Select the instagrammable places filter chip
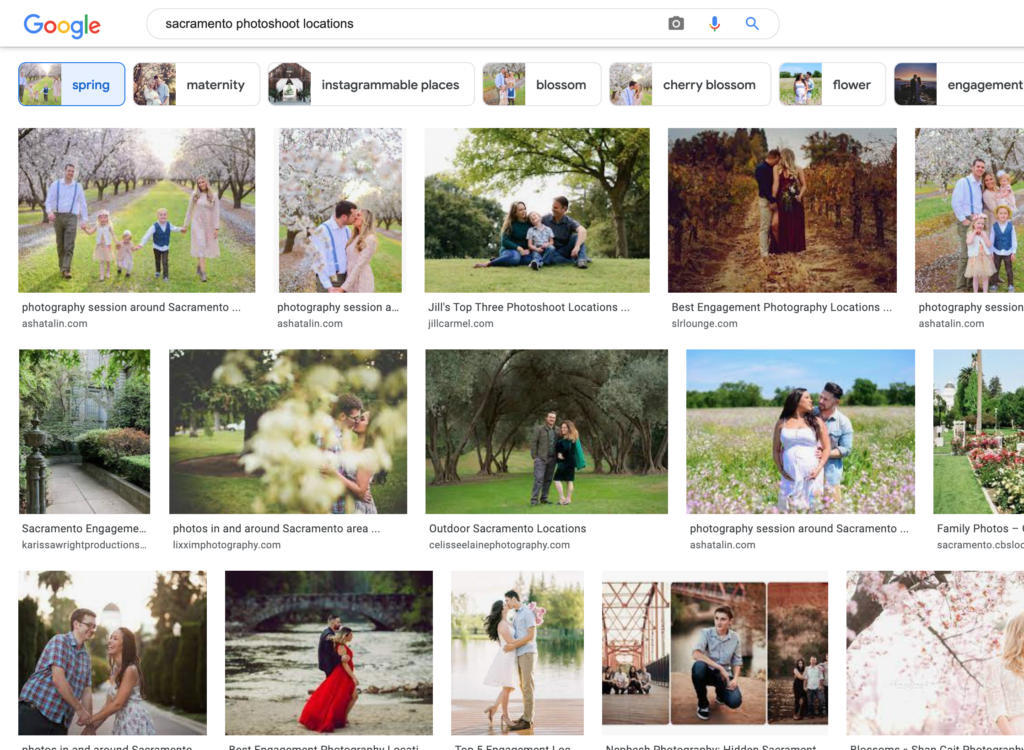 click(371, 84)
